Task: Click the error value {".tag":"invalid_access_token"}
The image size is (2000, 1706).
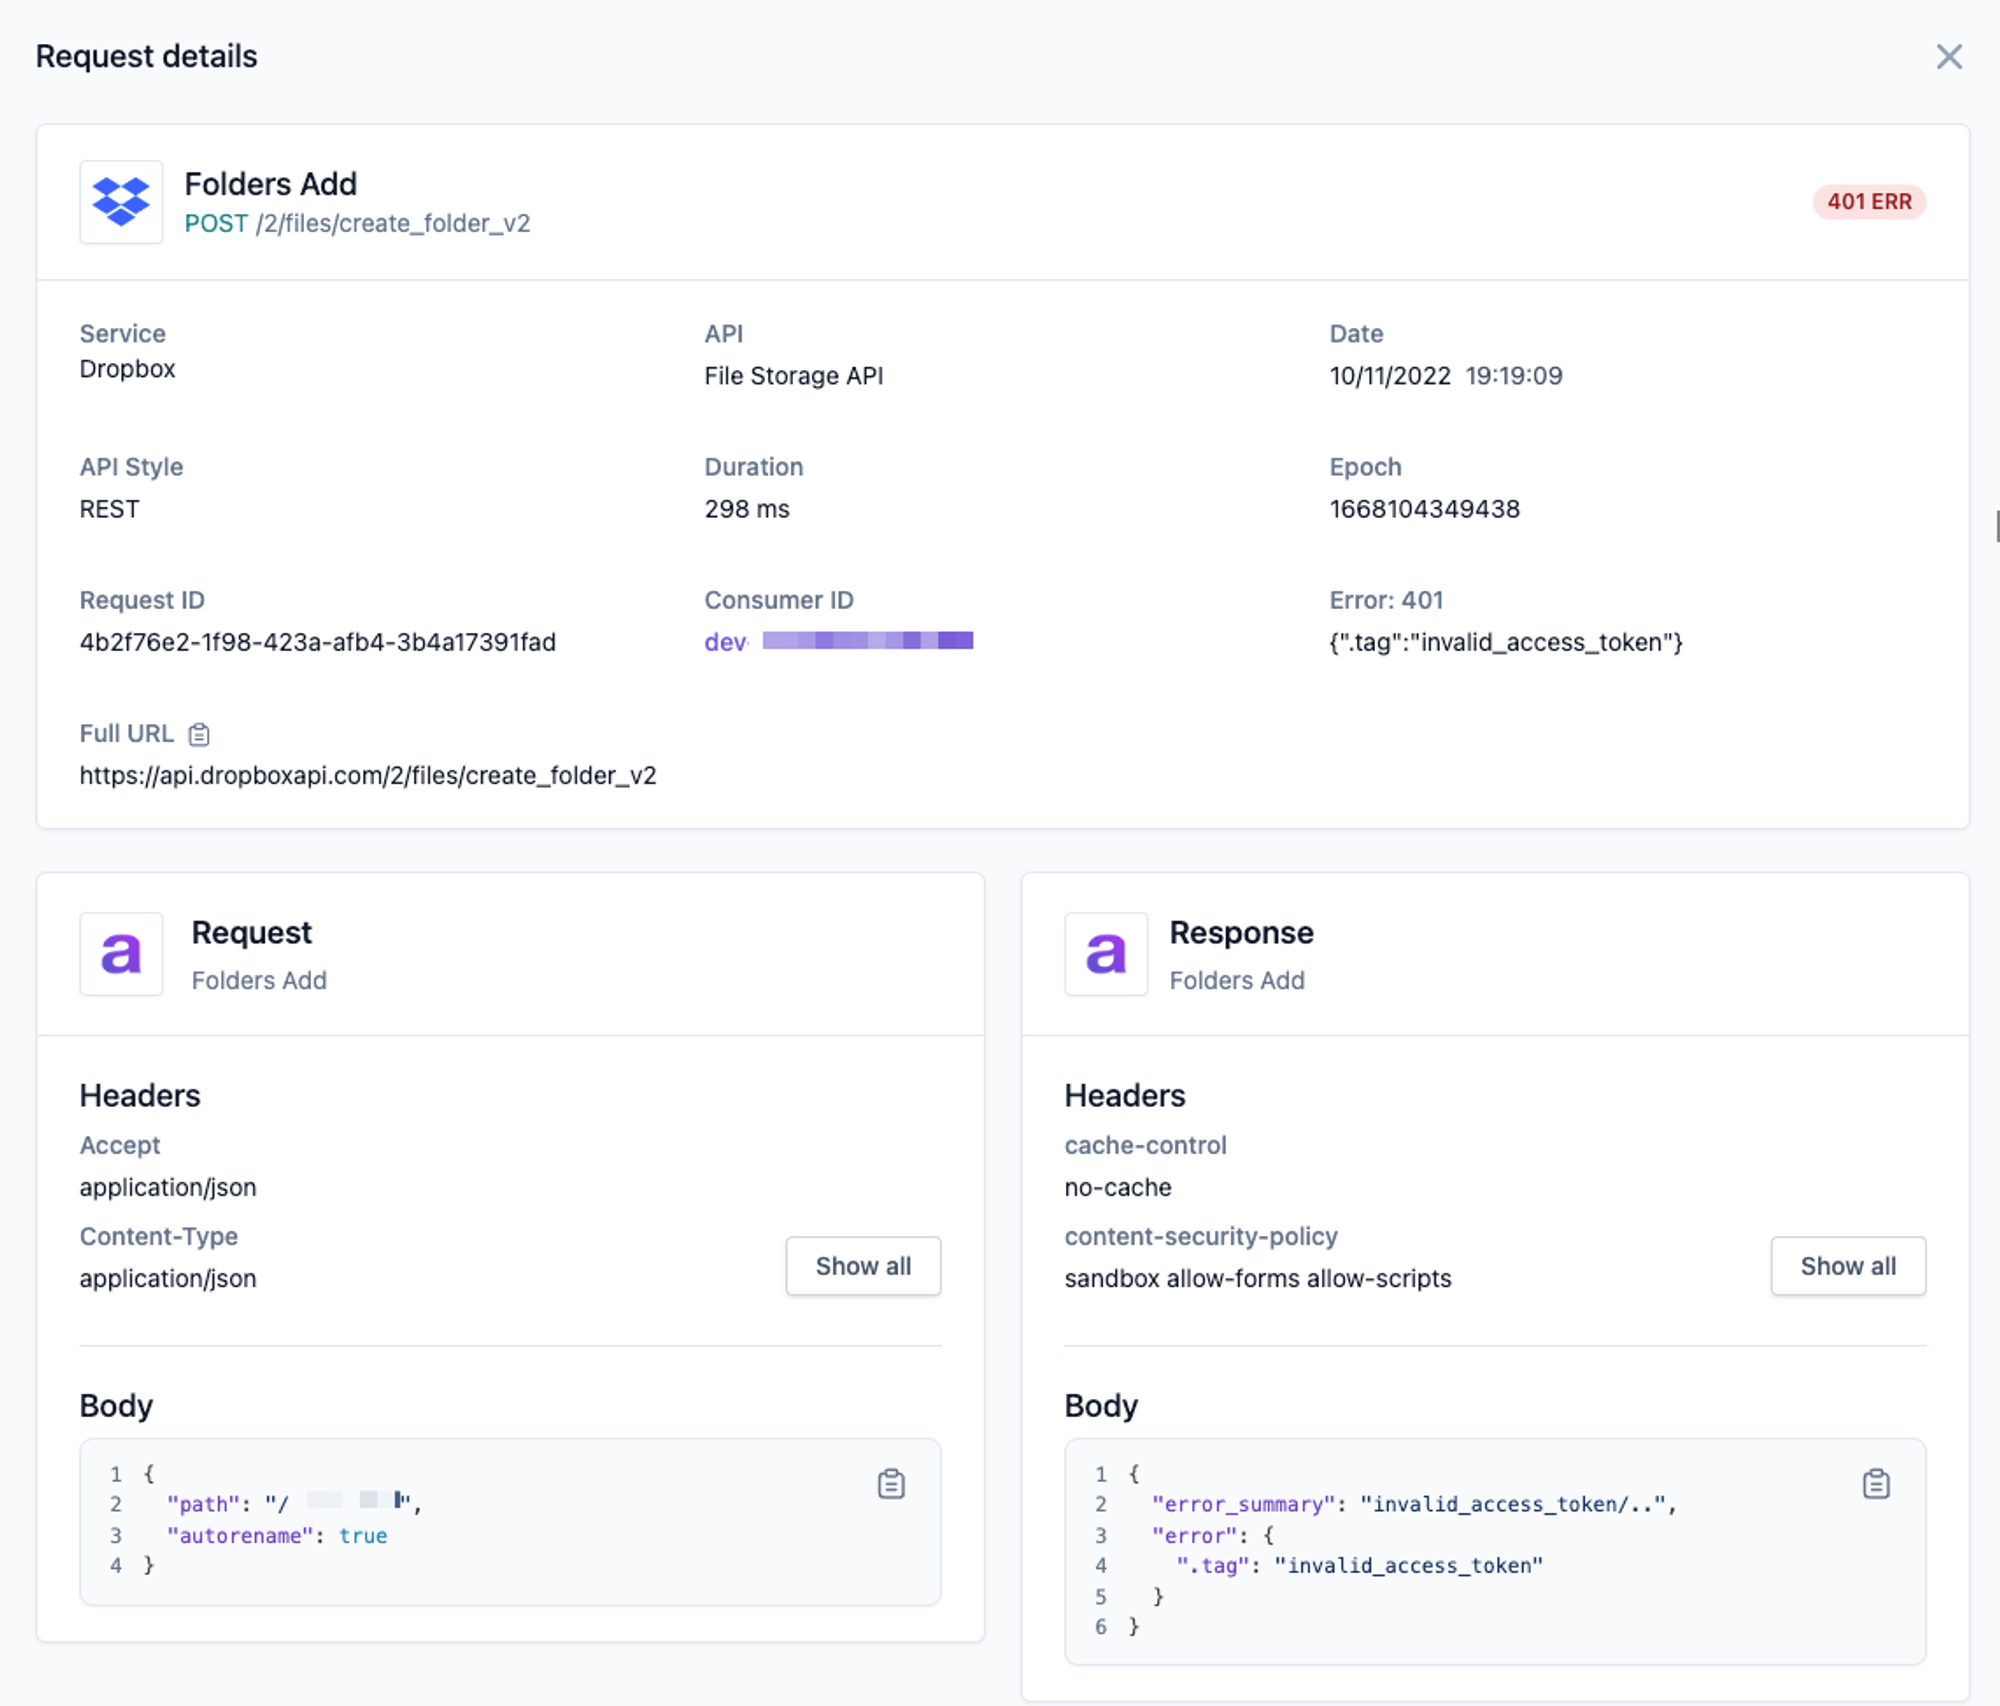Action: pos(1506,642)
